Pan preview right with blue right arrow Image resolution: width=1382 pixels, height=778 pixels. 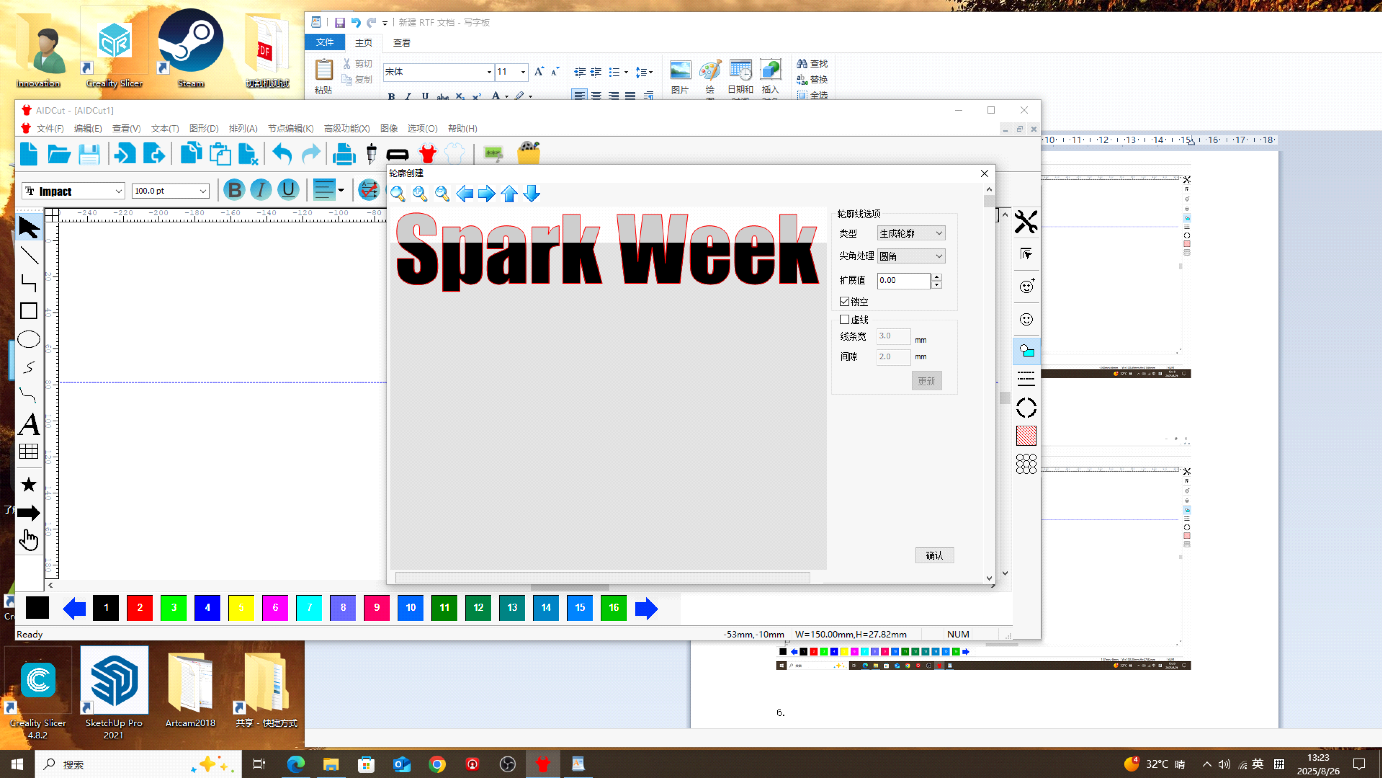(487, 193)
